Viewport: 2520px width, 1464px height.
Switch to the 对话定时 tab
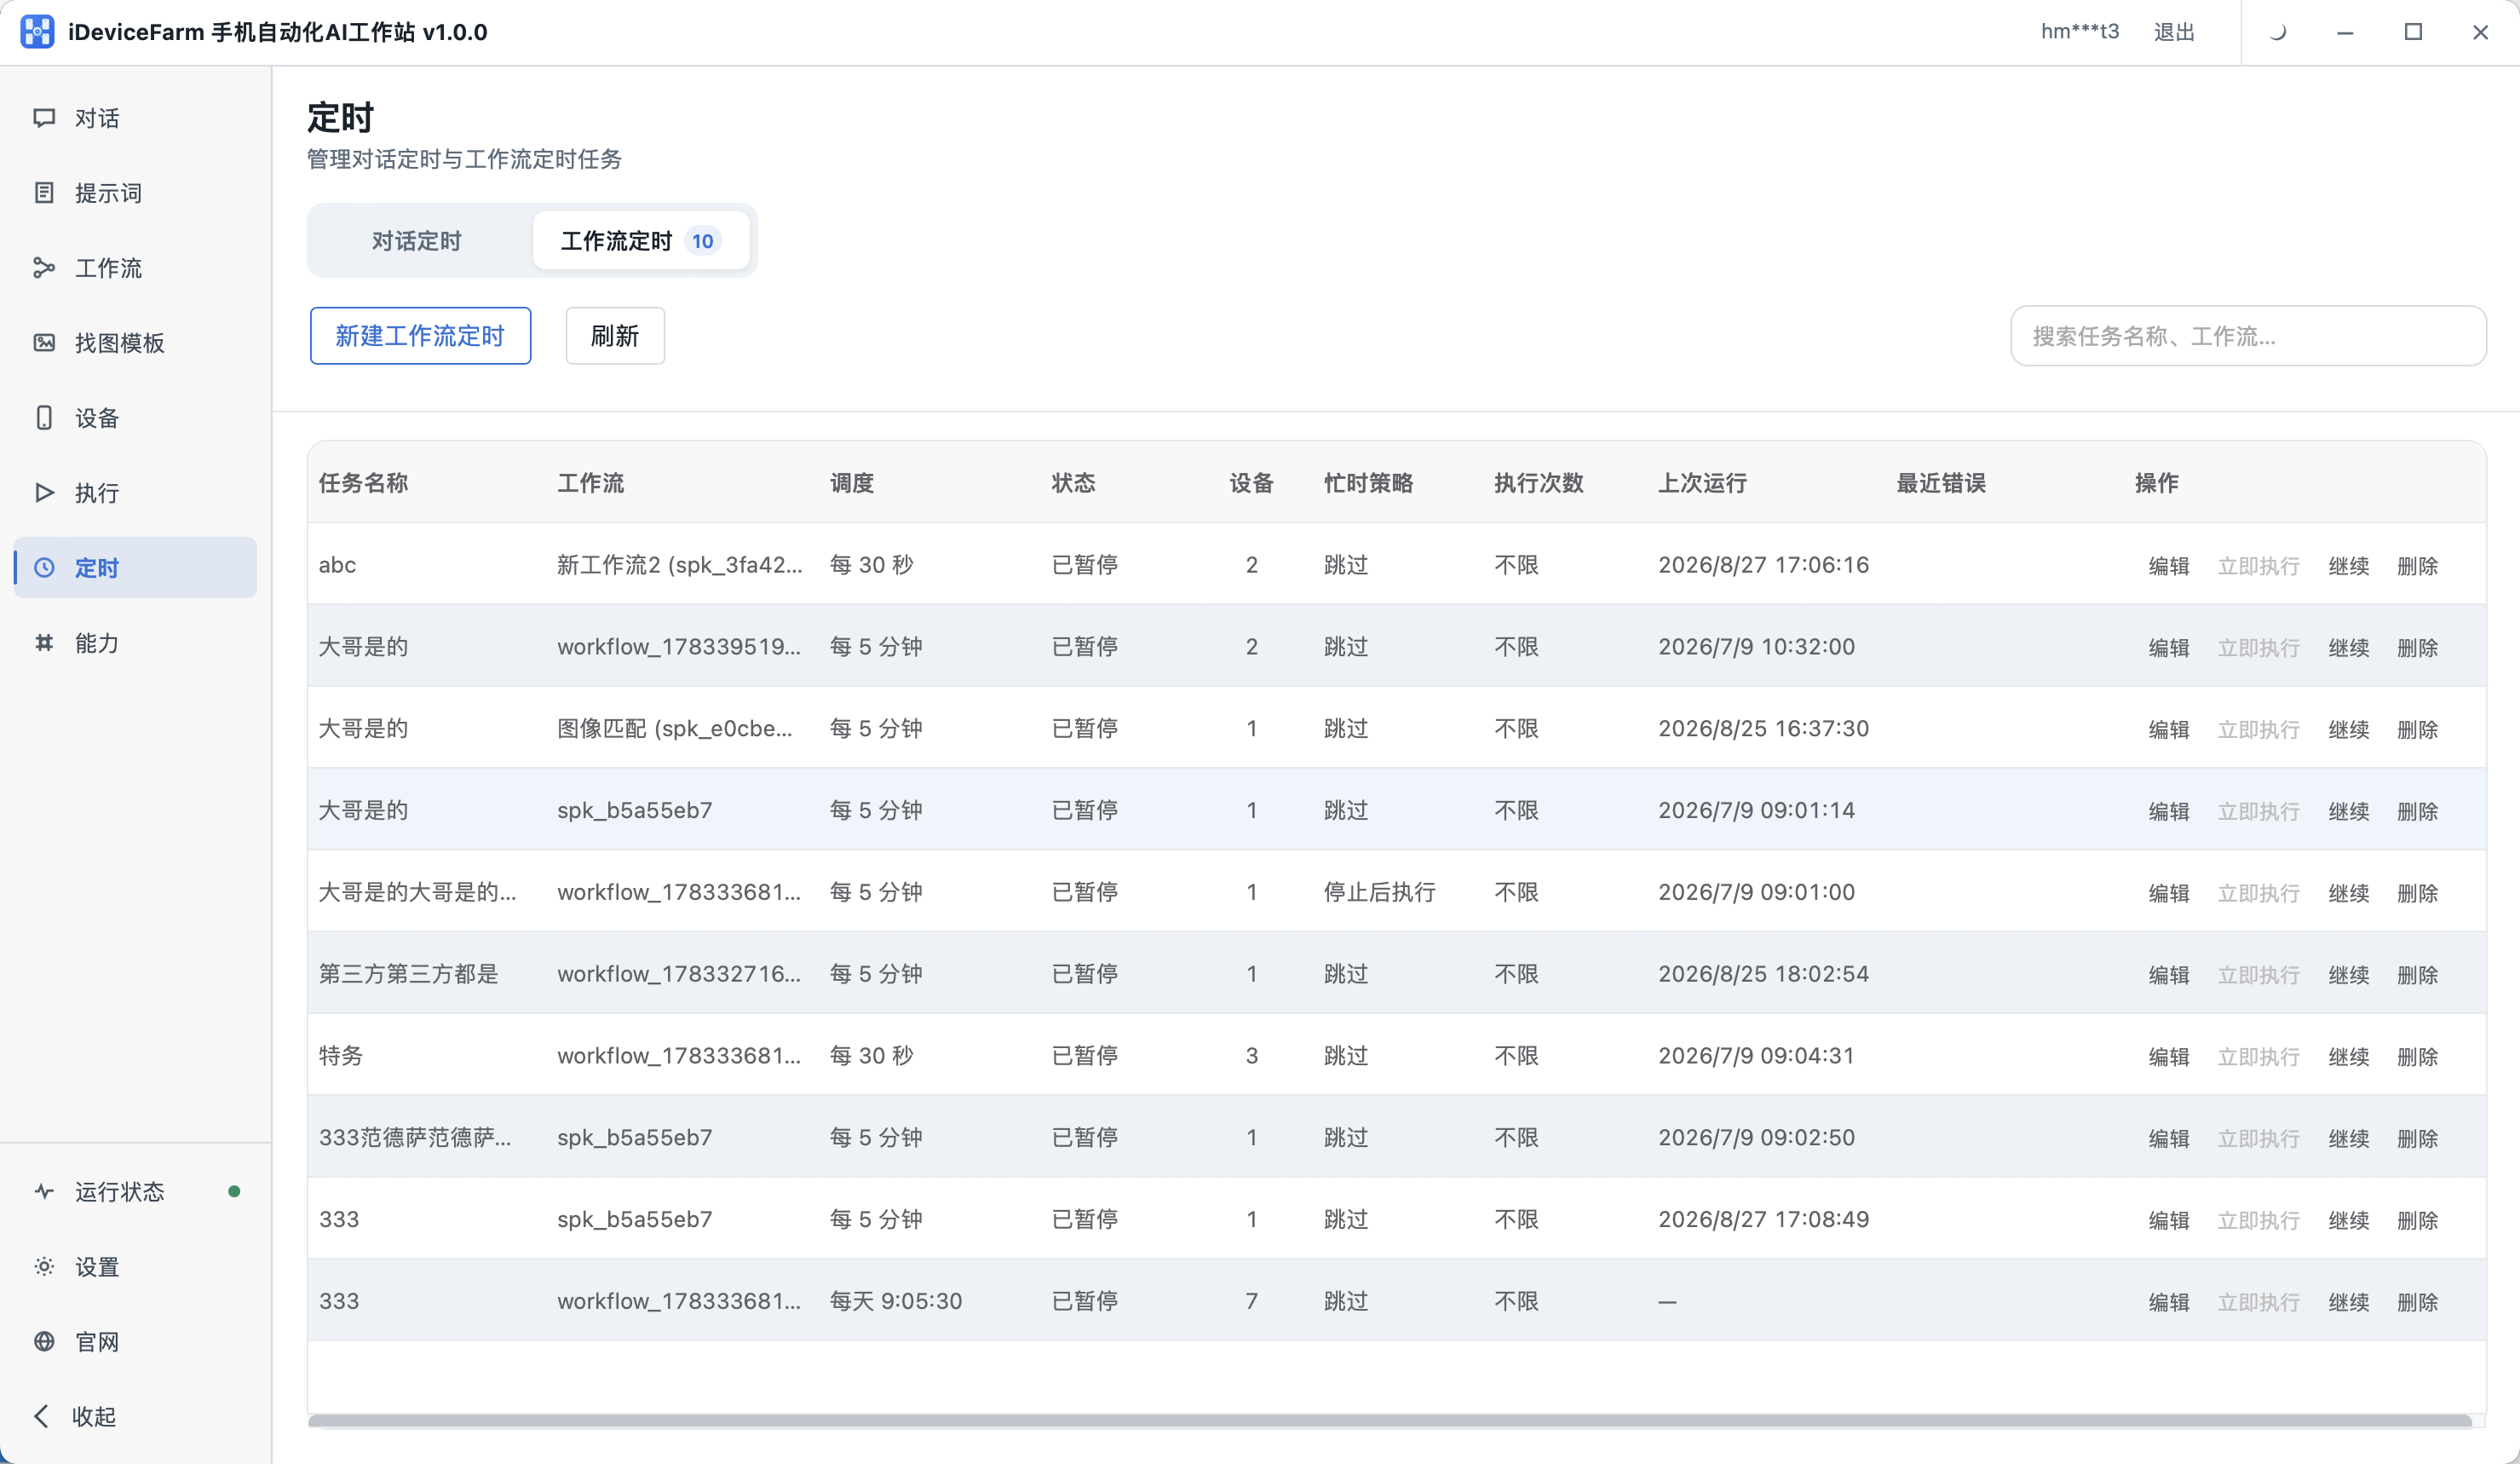[417, 241]
